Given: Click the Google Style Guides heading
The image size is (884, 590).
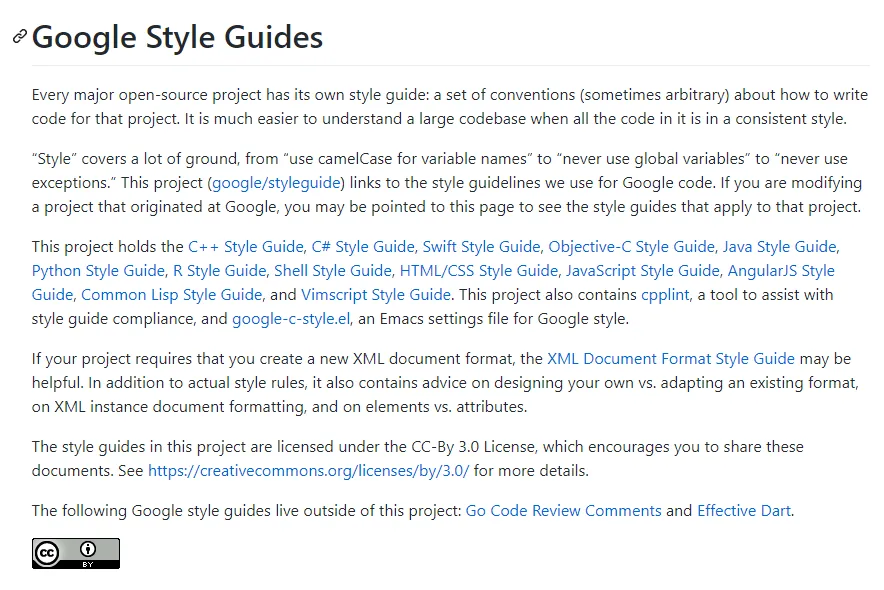Looking at the screenshot, I should pyautogui.click(x=178, y=37).
